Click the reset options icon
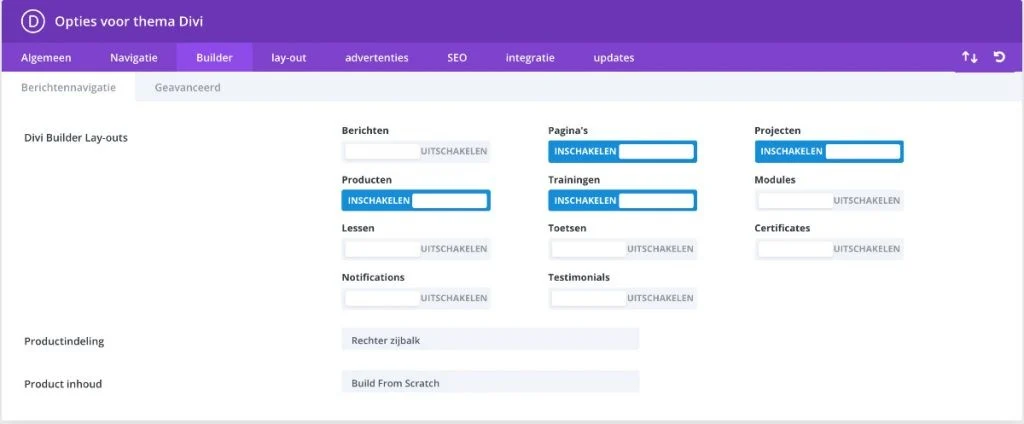Image resolution: width=1024 pixels, height=424 pixels. (x=999, y=58)
